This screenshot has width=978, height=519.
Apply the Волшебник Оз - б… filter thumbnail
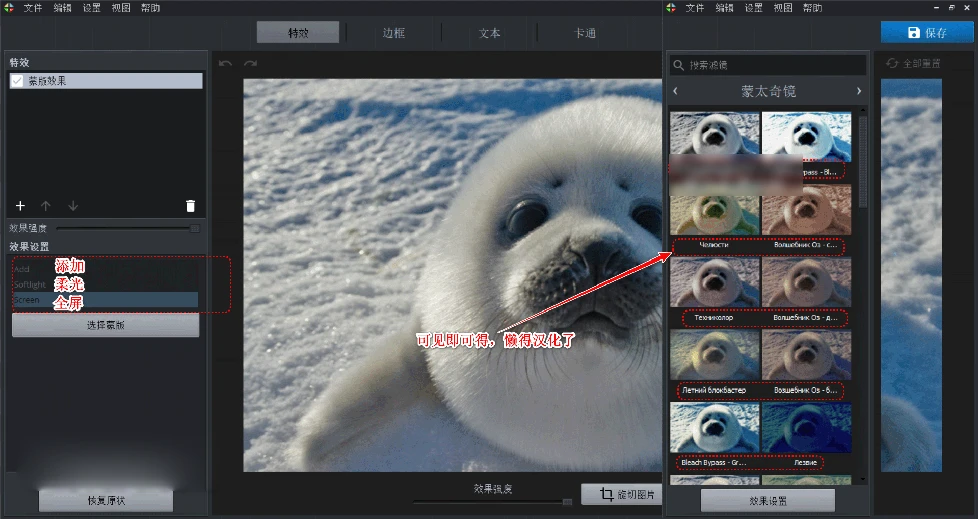(806, 355)
